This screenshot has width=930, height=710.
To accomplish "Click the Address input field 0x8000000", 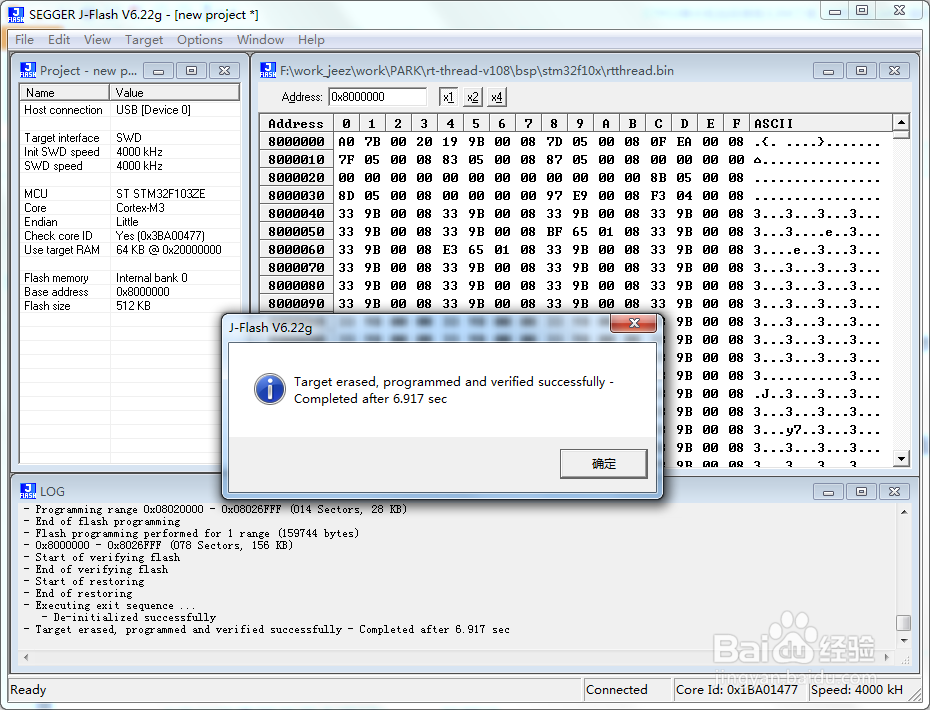I will click(x=377, y=97).
